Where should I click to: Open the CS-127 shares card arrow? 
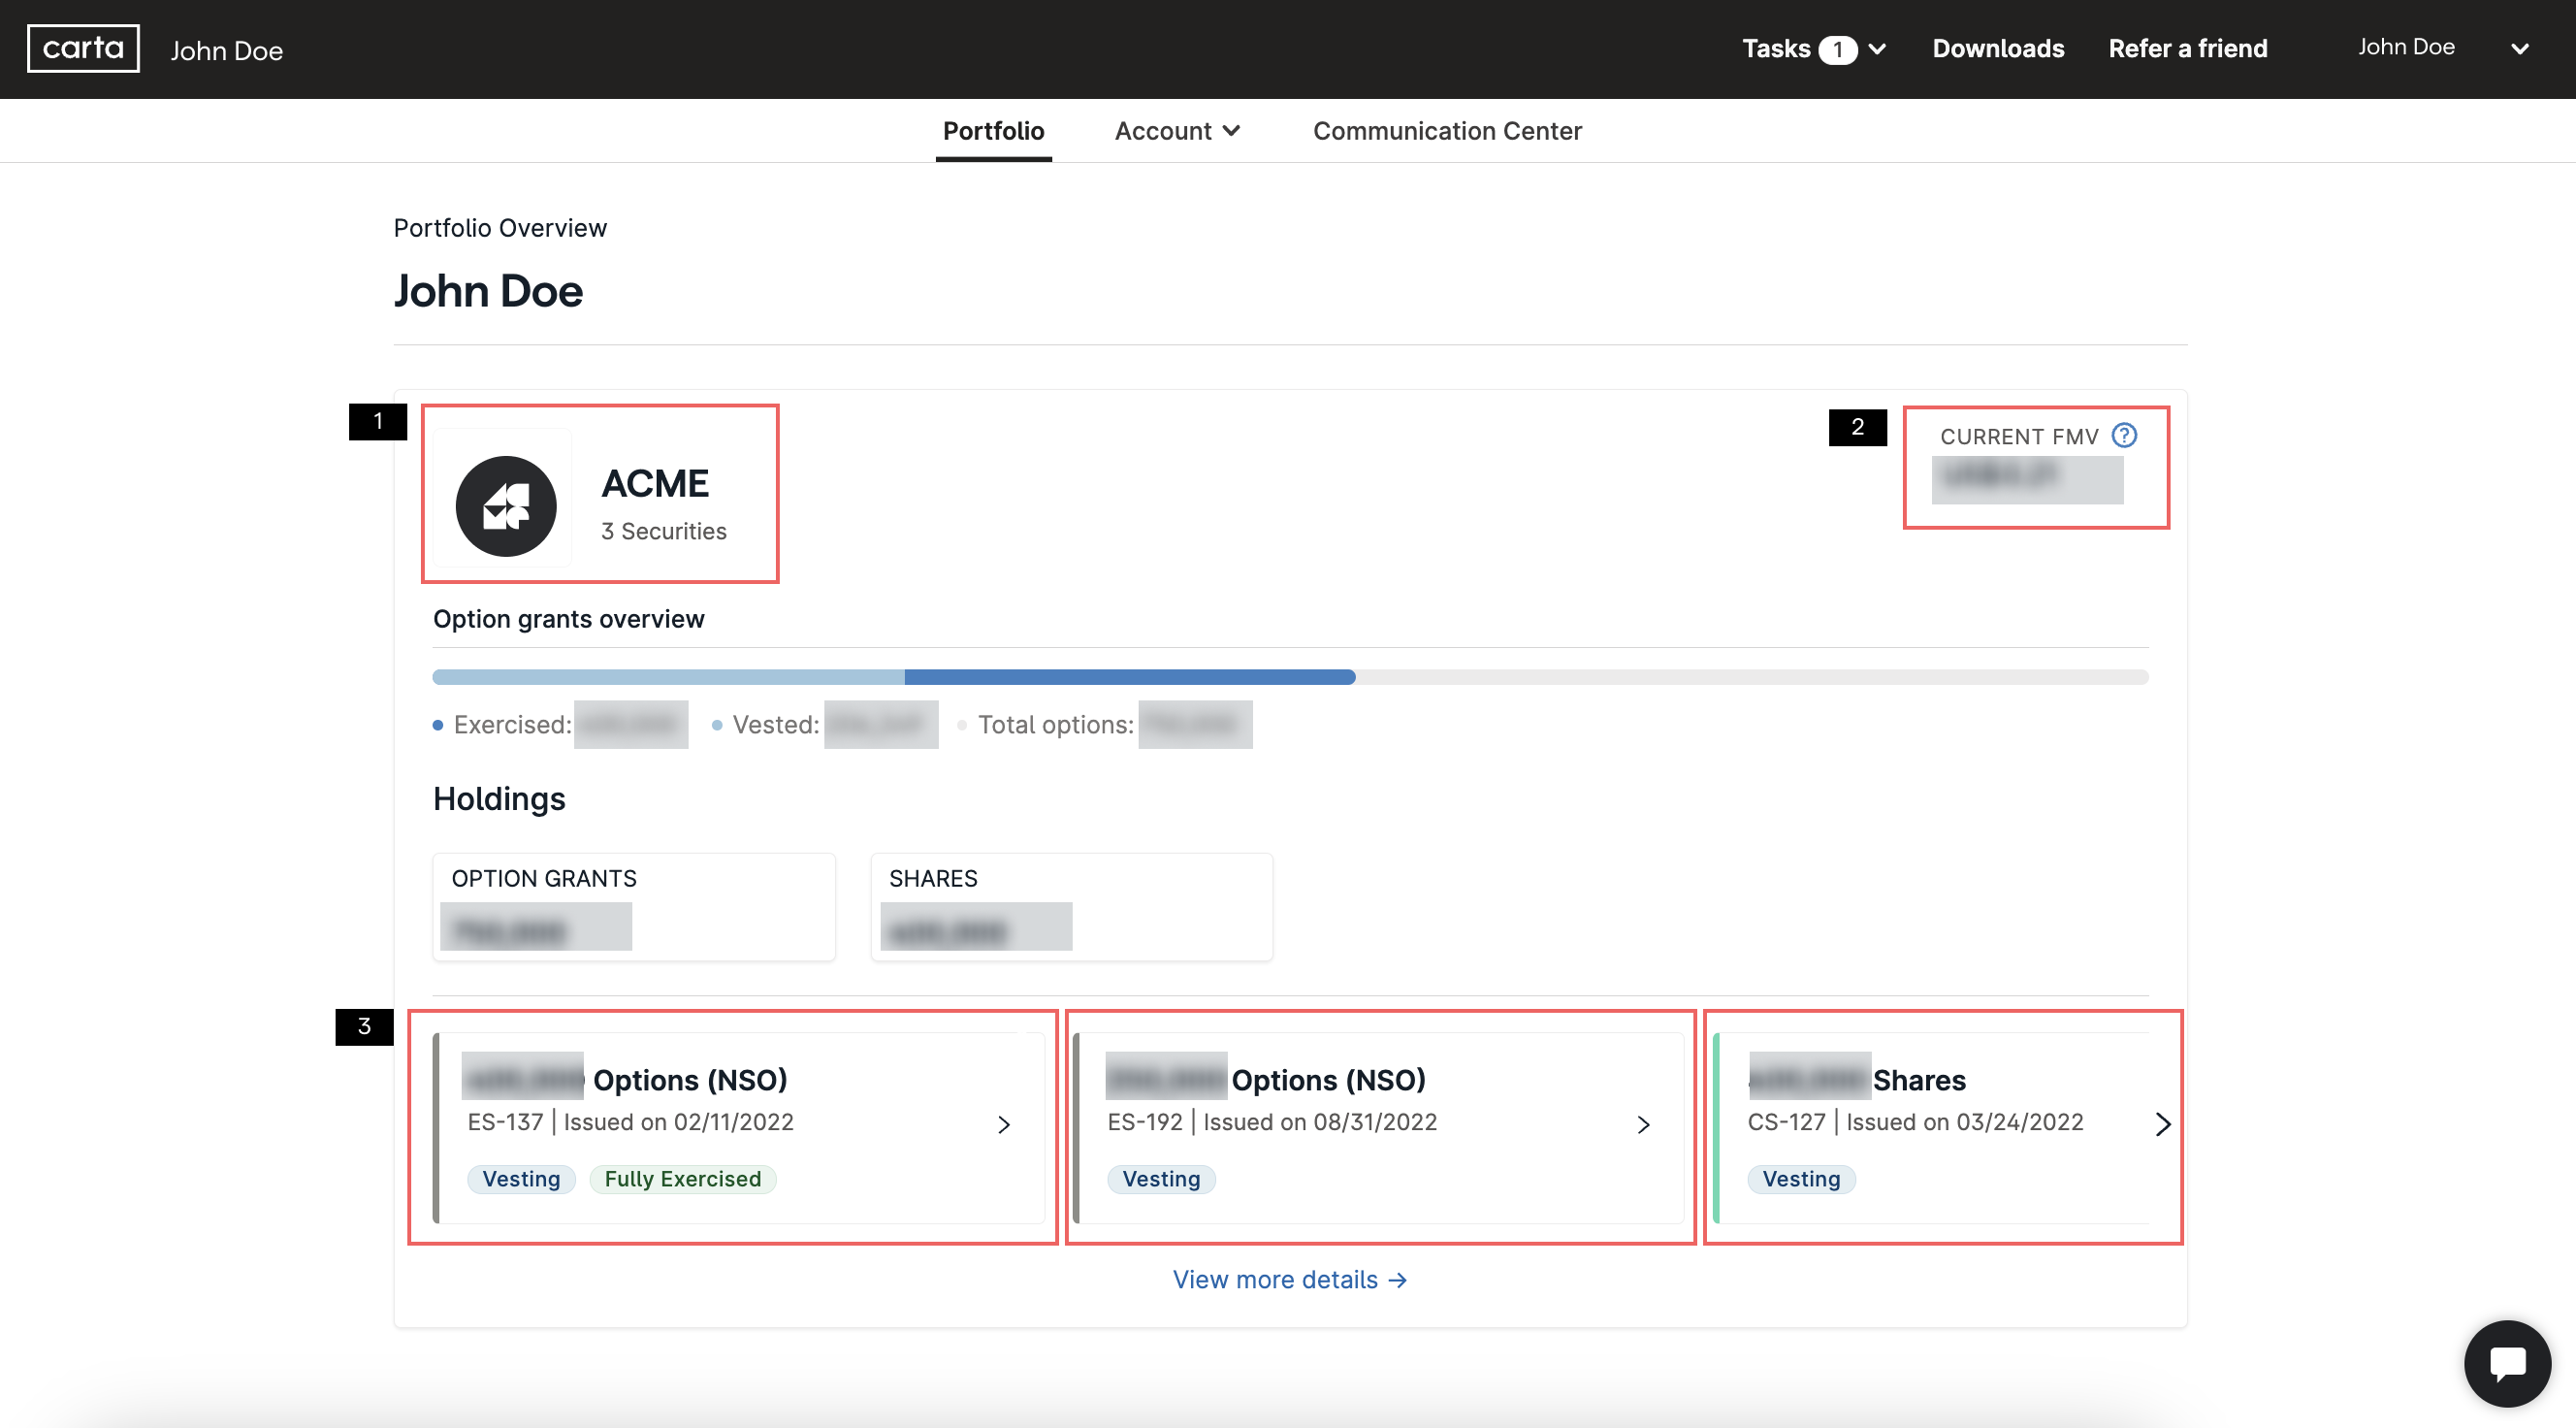[2162, 1124]
